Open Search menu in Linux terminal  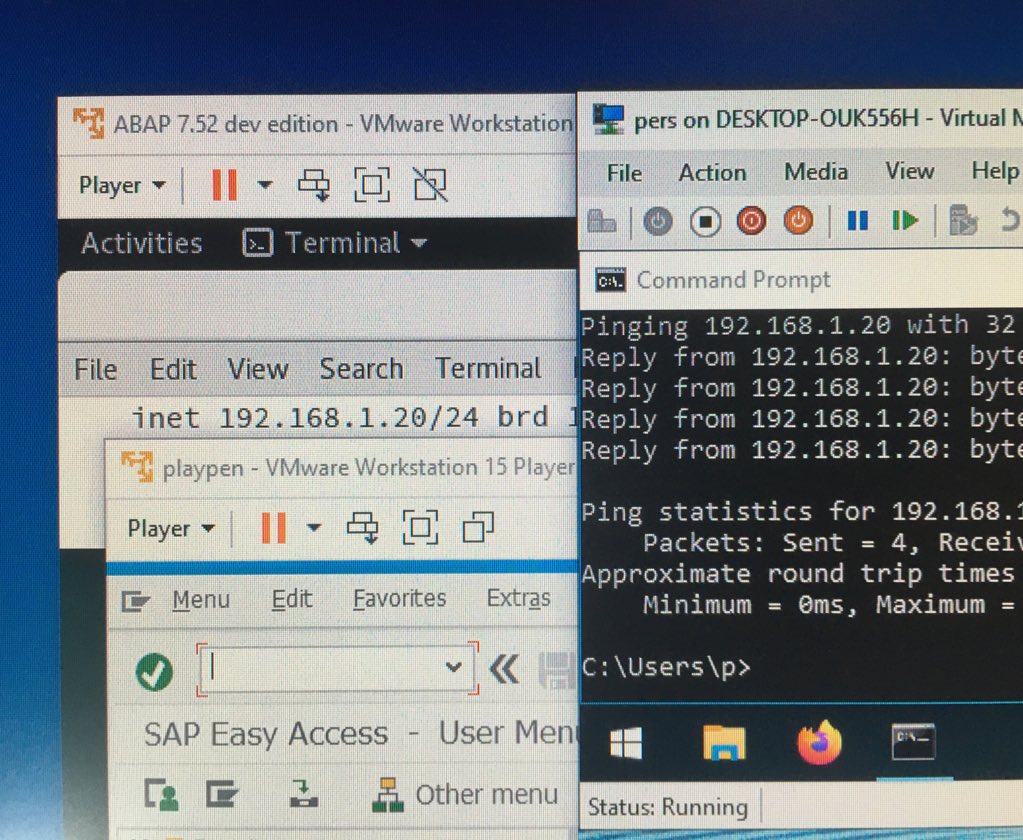(361, 369)
